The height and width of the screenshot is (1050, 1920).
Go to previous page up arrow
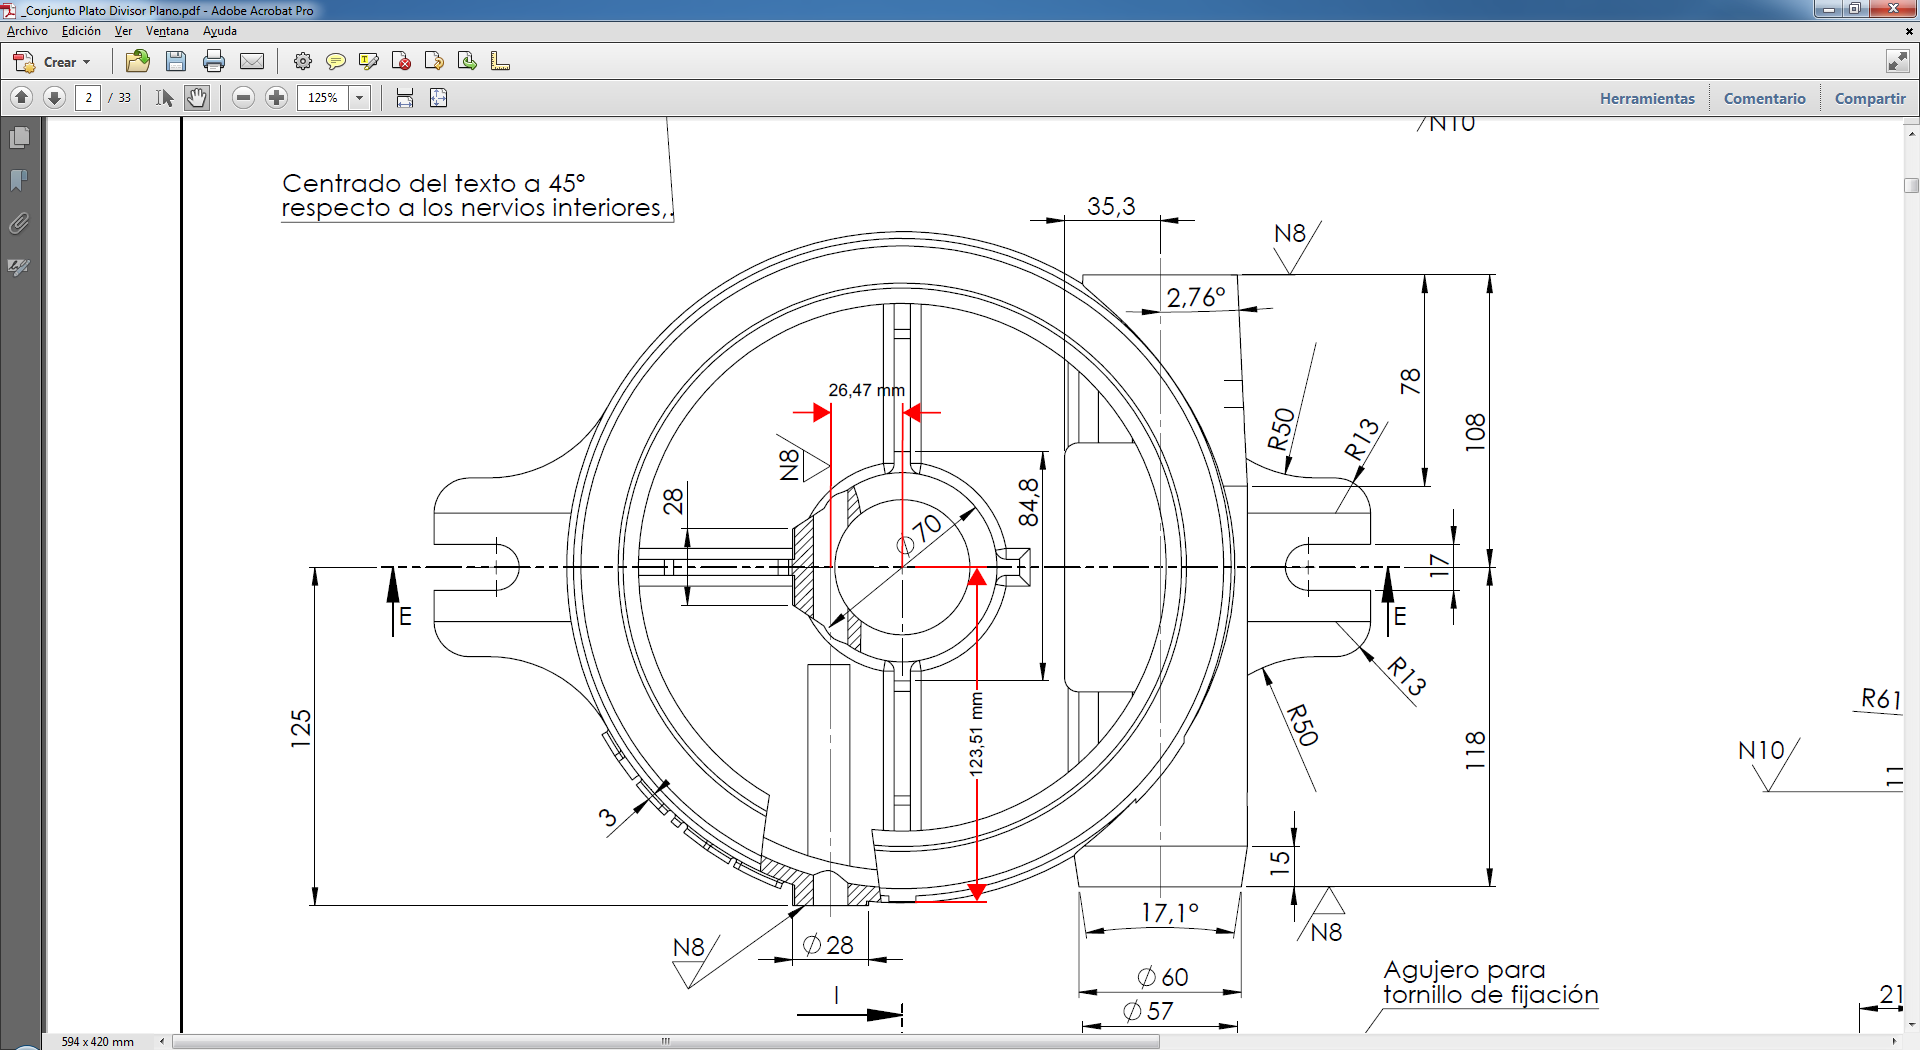(x=22, y=98)
